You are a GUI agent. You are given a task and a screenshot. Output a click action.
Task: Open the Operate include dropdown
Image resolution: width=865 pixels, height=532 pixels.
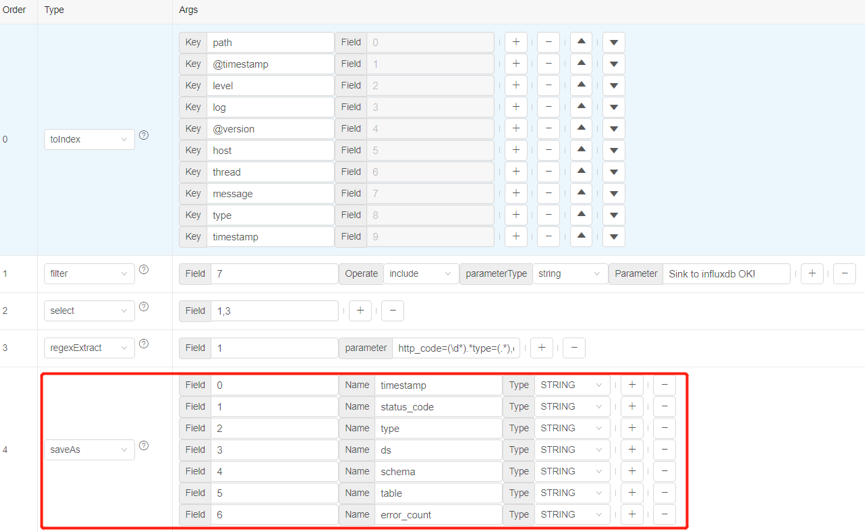[x=421, y=274]
